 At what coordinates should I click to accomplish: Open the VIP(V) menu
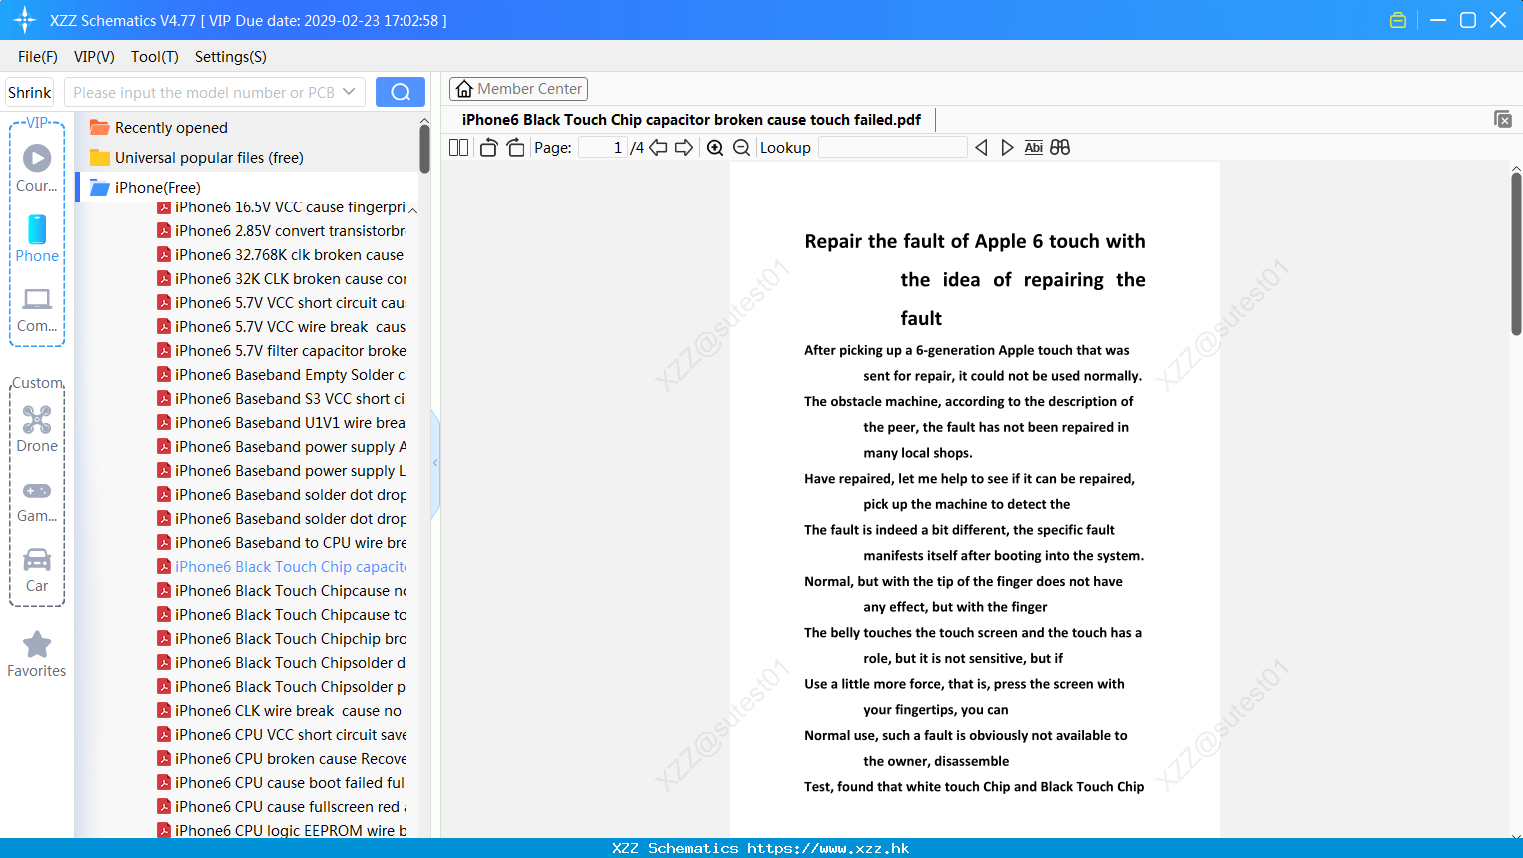[x=94, y=57]
